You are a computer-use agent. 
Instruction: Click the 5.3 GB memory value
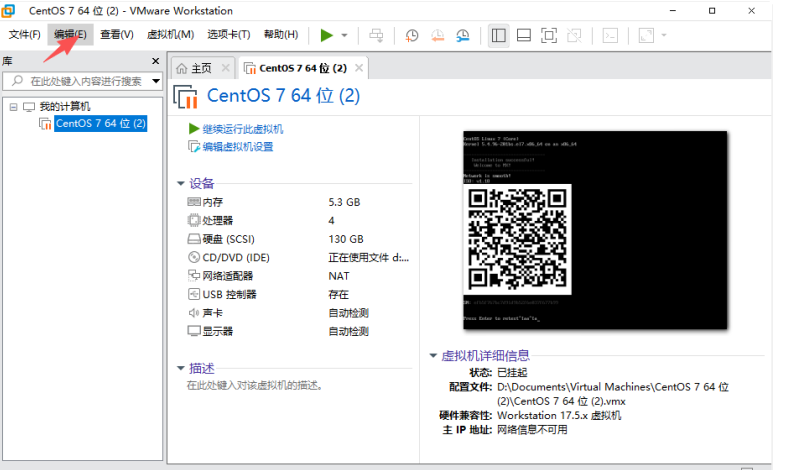[x=344, y=202]
